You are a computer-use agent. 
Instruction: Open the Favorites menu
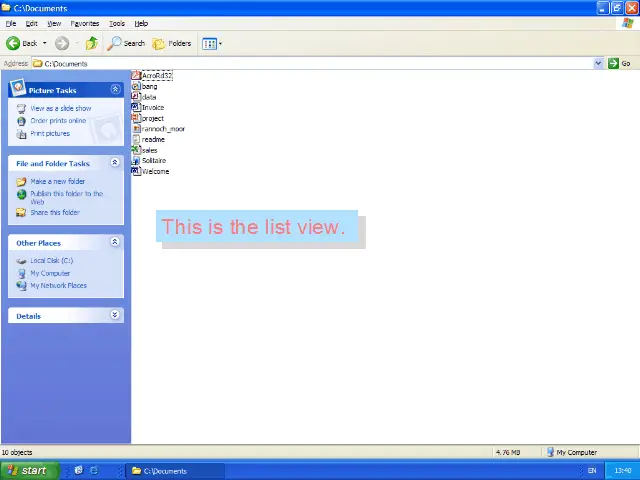click(85, 23)
